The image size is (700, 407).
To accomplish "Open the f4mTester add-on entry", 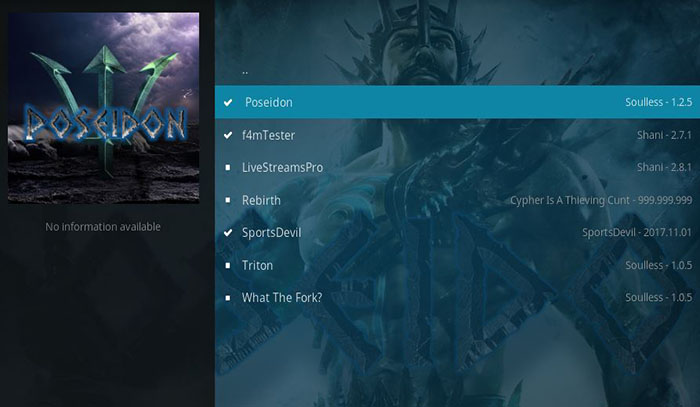I will tap(457, 135).
